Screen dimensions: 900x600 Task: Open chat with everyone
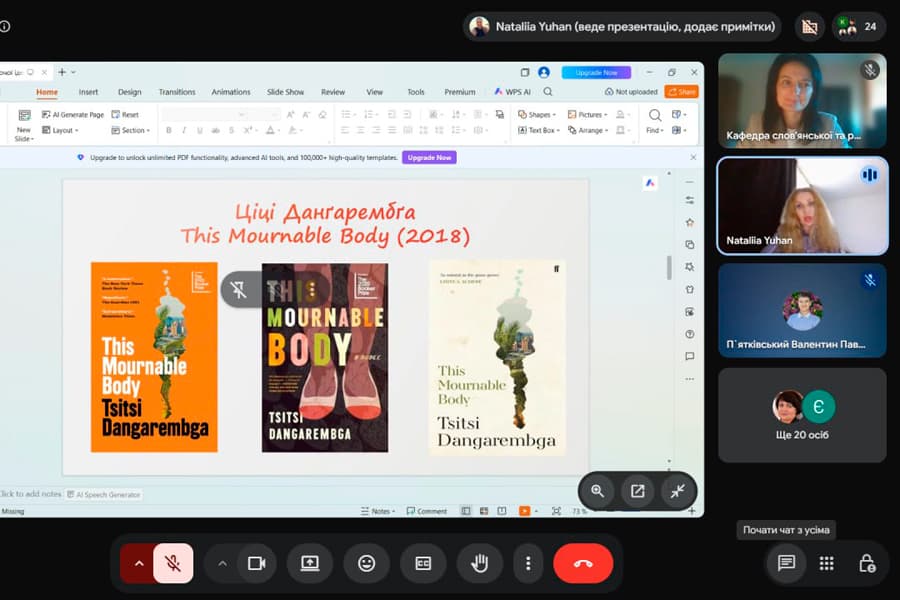point(786,563)
